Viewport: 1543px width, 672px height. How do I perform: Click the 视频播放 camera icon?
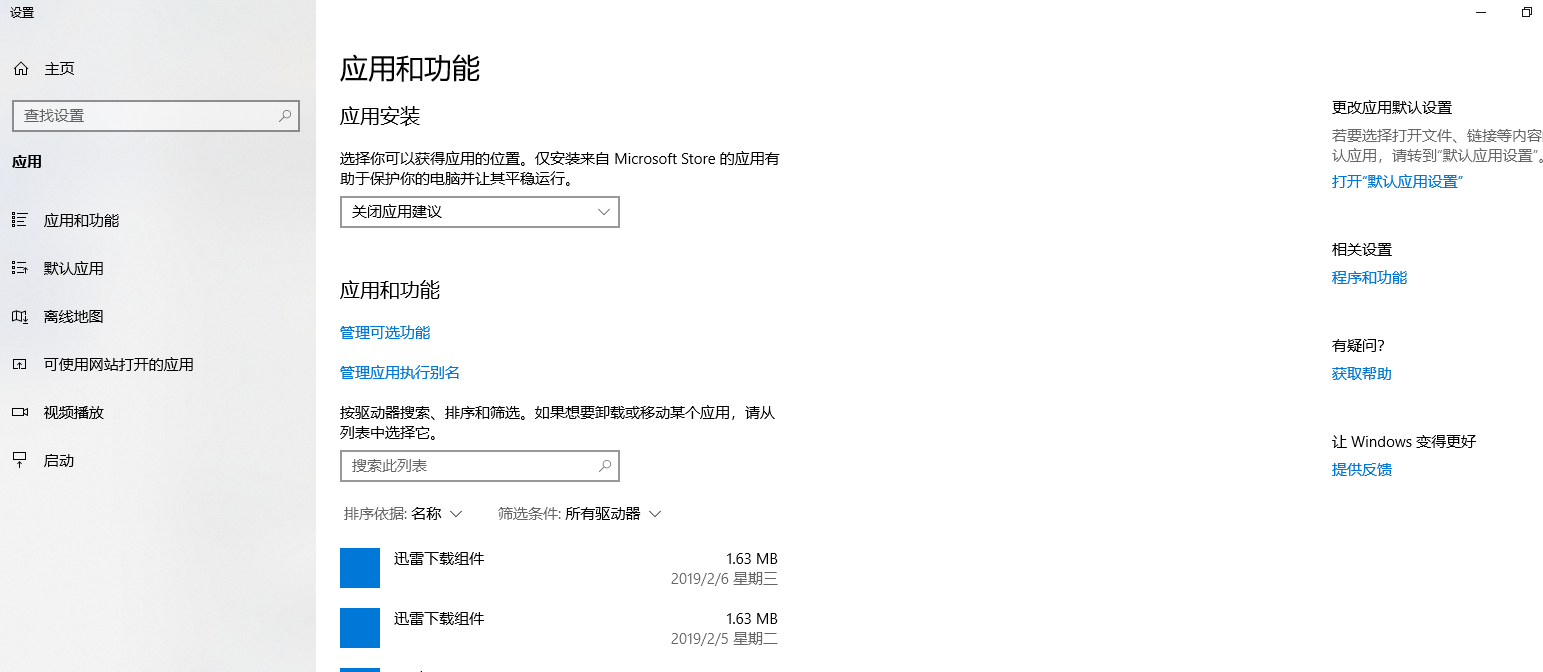(x=19, y=412)
